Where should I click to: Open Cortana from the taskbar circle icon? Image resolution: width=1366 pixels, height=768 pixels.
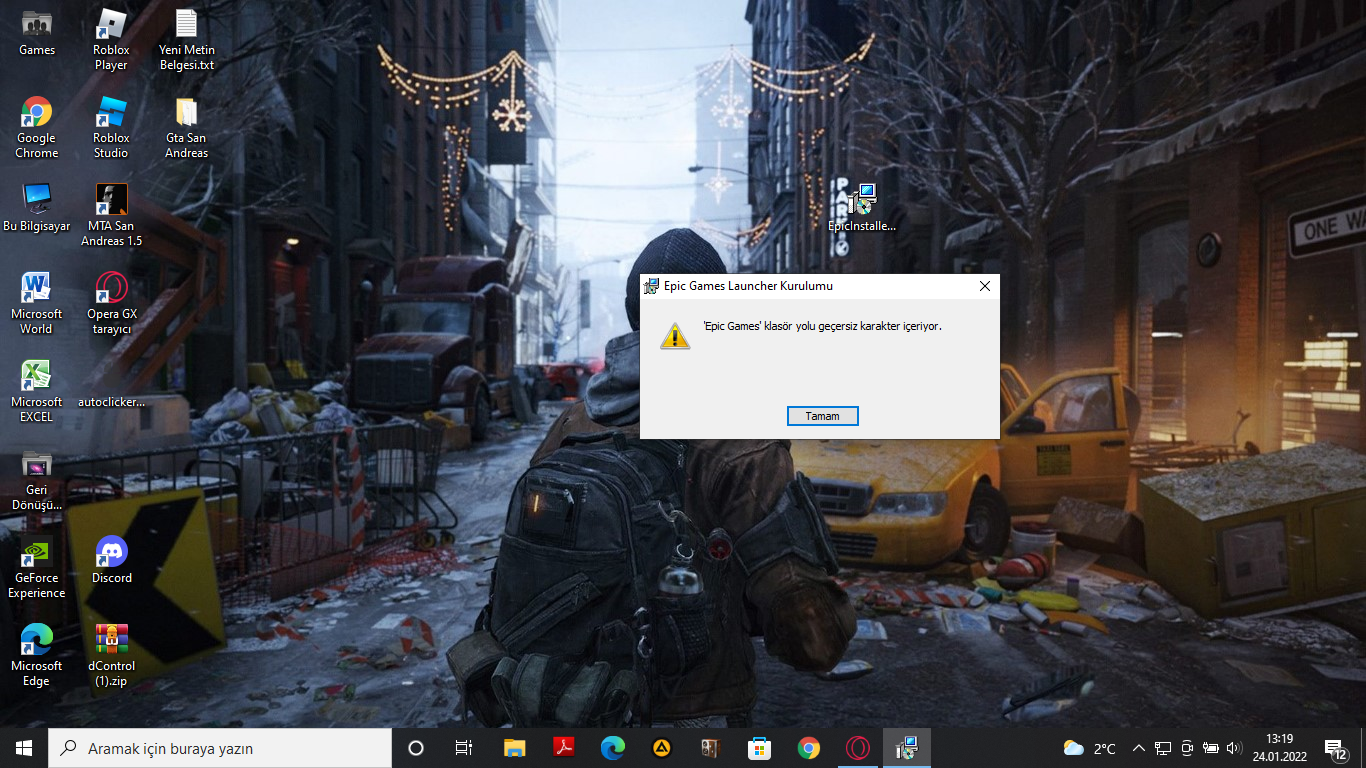pyautogui.click(x=416, y=748)
